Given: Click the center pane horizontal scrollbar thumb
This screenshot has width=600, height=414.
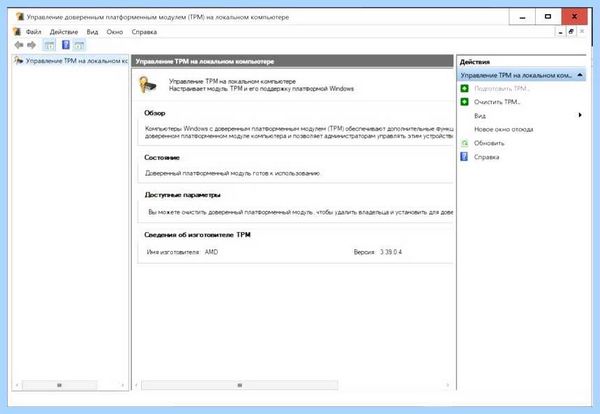Looking at the screenshot, I should (x=240, y=385).
